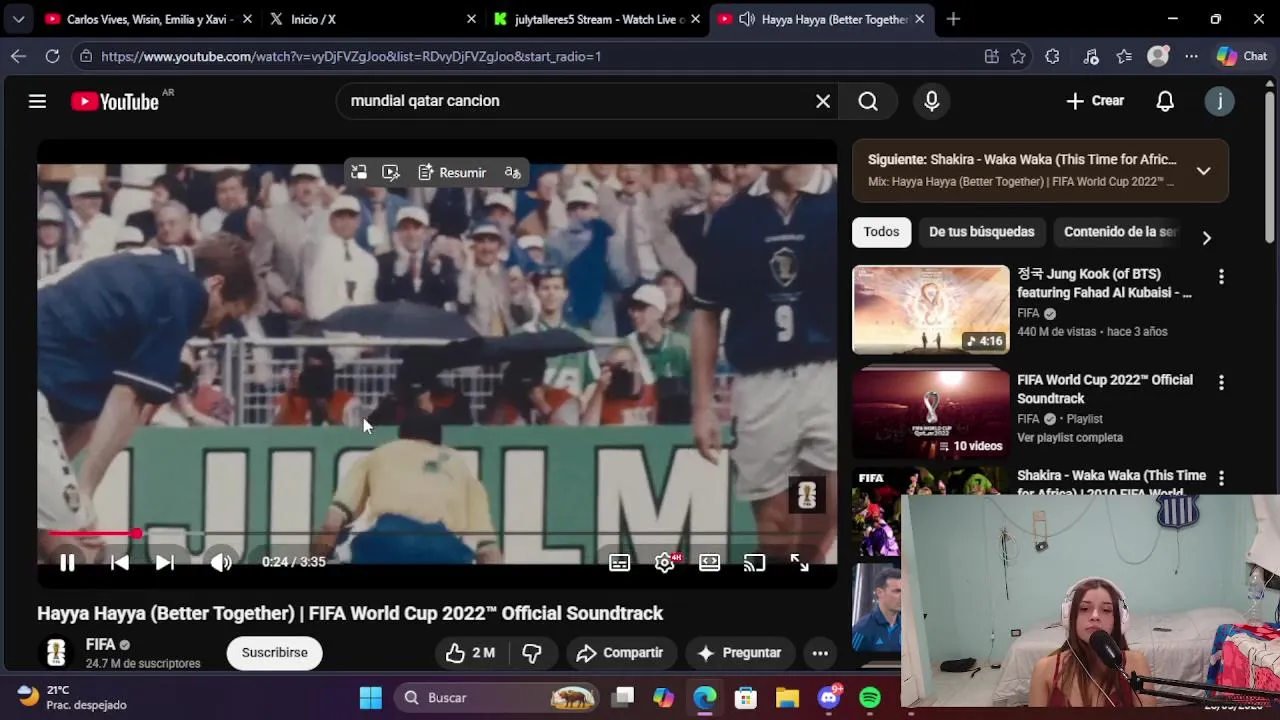Toggle subtitles on the player
This screenshot has height=720, width=1280.
click(x=619, y=563)
